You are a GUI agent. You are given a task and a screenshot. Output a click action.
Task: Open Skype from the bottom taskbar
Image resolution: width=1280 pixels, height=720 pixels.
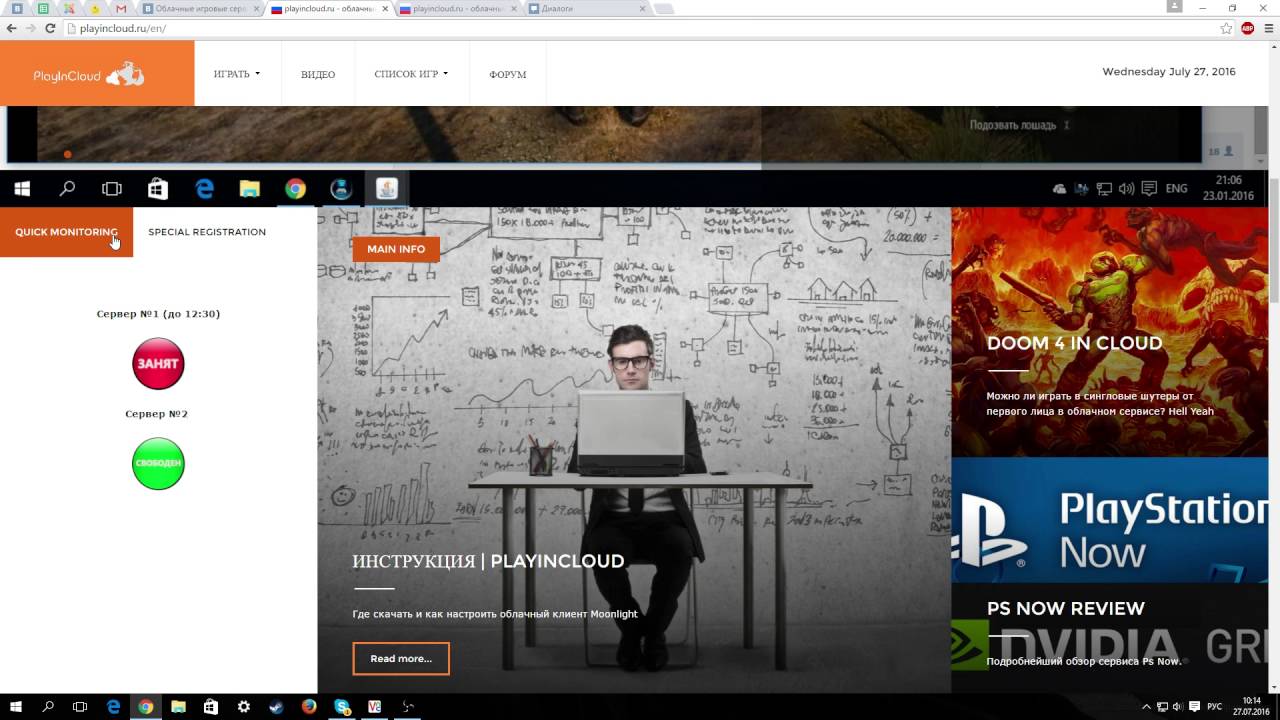pos(342,706)
